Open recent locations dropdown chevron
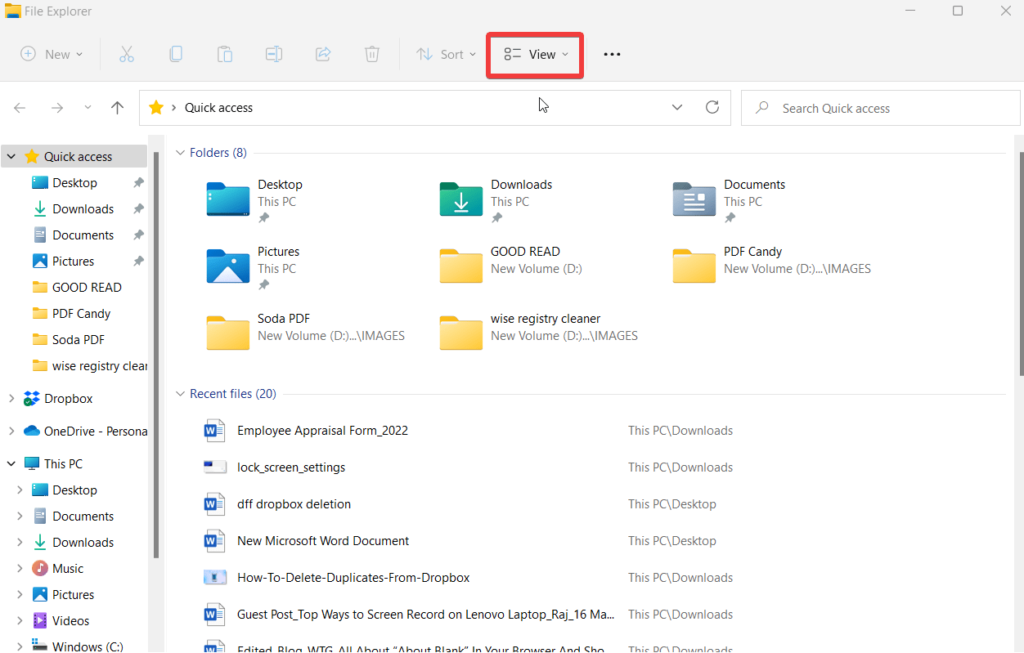The height and width of the screenshot is (653, 1024). point(88,108)
